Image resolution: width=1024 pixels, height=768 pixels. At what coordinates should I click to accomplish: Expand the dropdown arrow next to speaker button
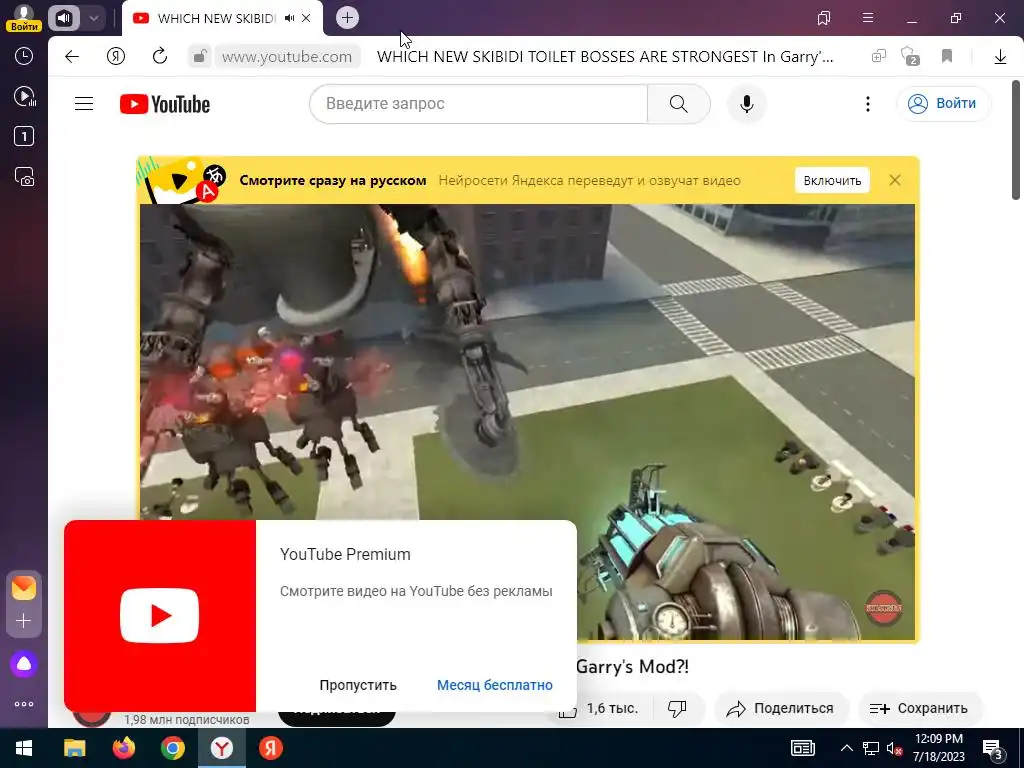pos(93,18)
